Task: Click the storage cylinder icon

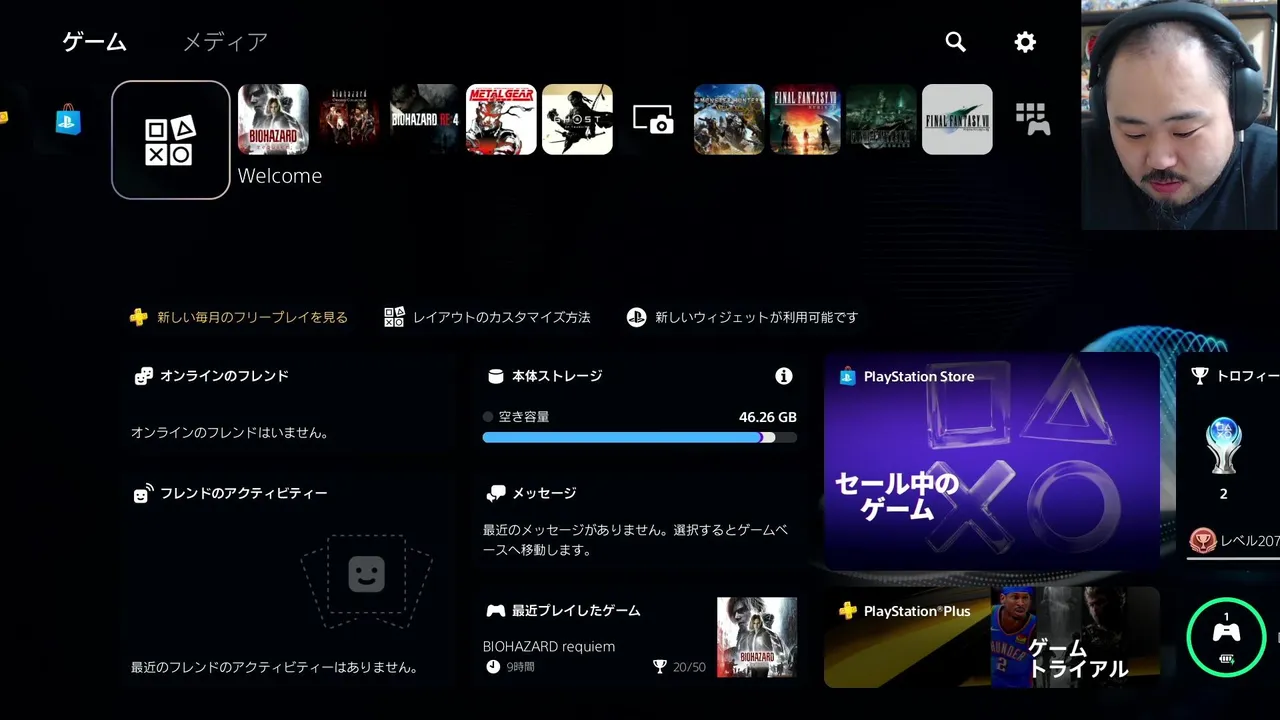Action: (495, 376)
